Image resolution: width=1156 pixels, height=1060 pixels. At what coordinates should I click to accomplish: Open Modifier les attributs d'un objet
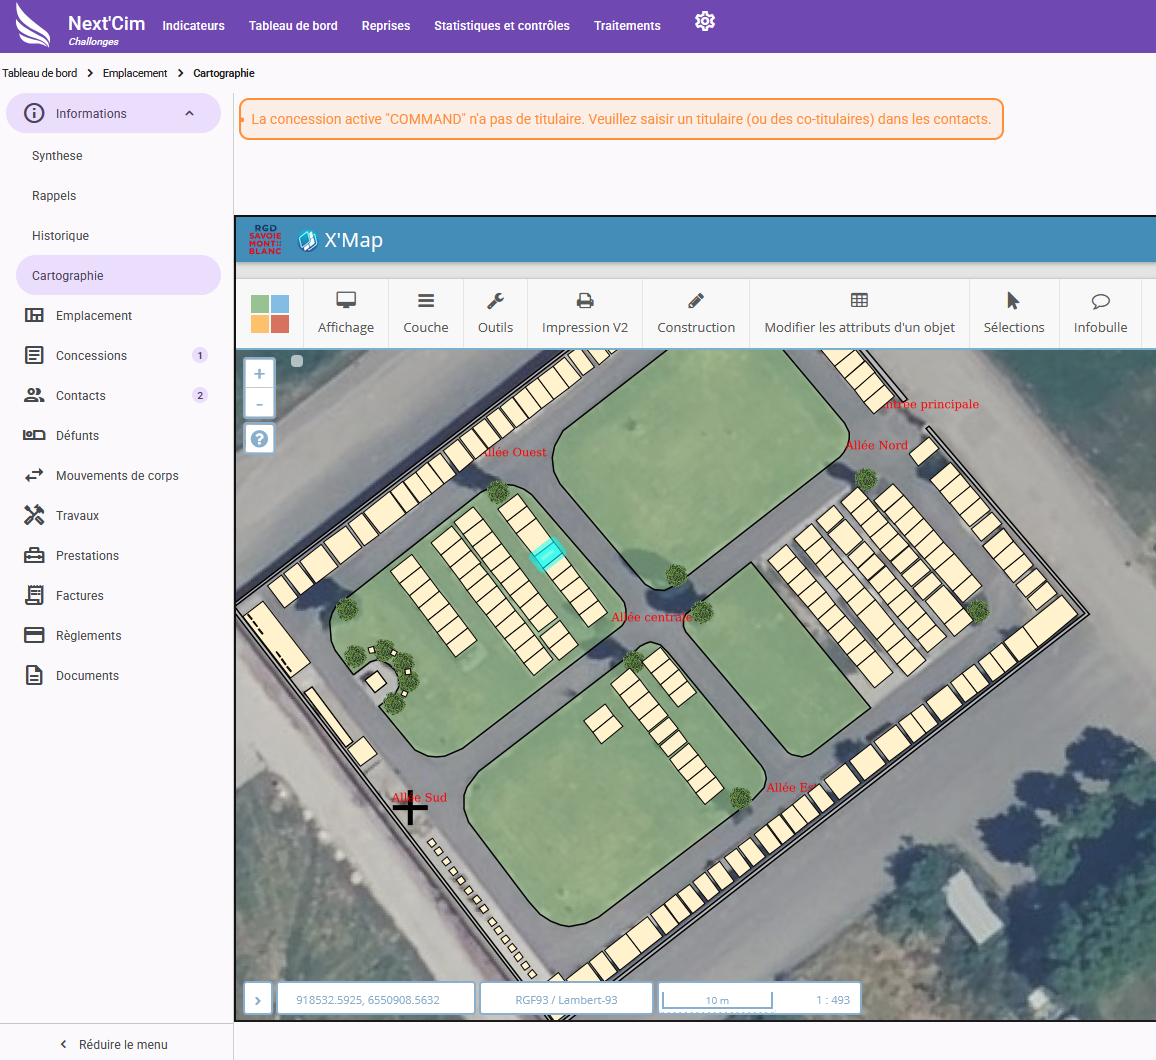pos(859,313)
